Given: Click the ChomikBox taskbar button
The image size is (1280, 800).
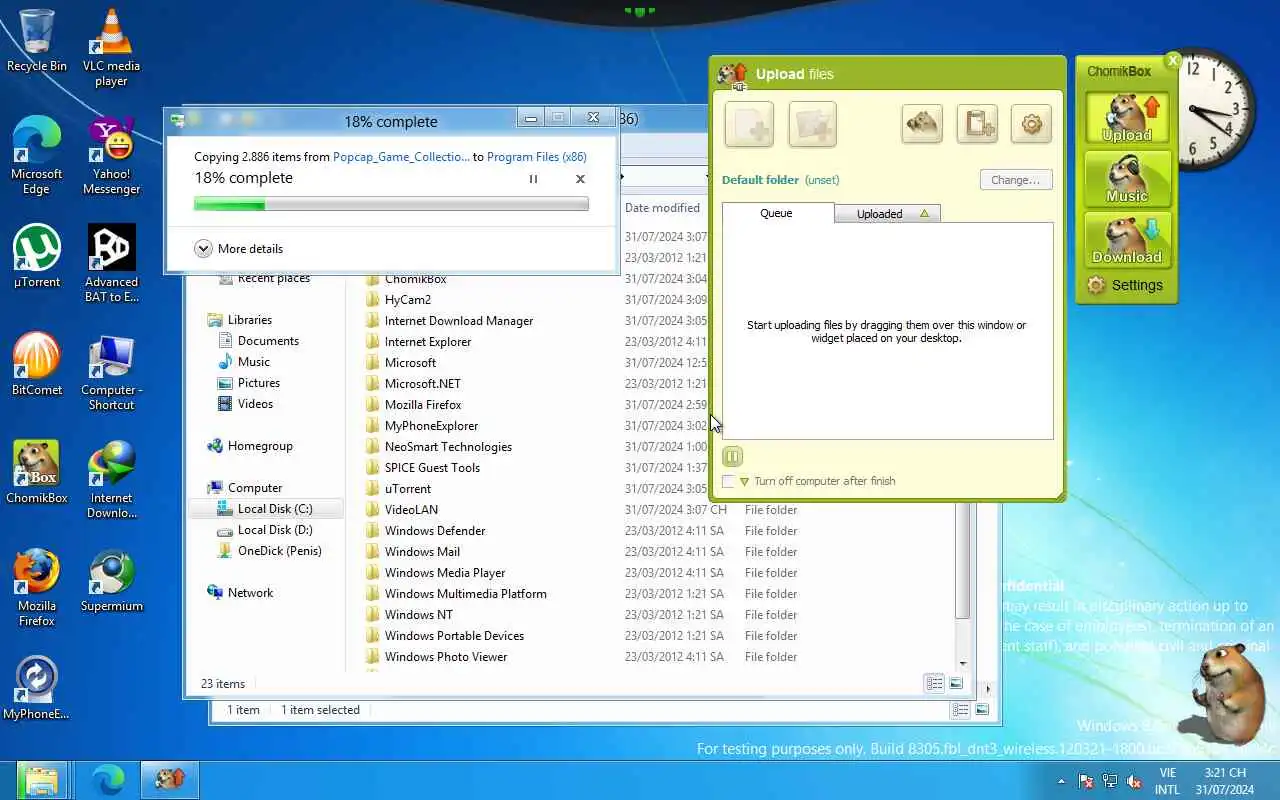Looking at the screenshot, I should (x=170, y=780).
